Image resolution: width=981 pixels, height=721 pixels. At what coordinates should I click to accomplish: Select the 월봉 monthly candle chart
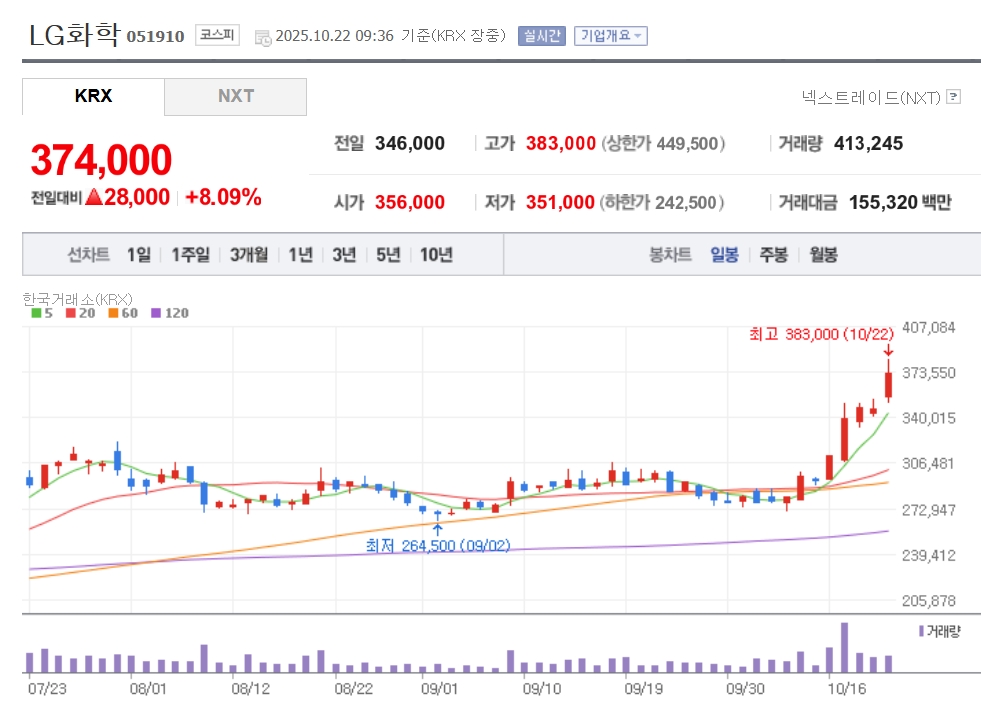coord(823,255)
